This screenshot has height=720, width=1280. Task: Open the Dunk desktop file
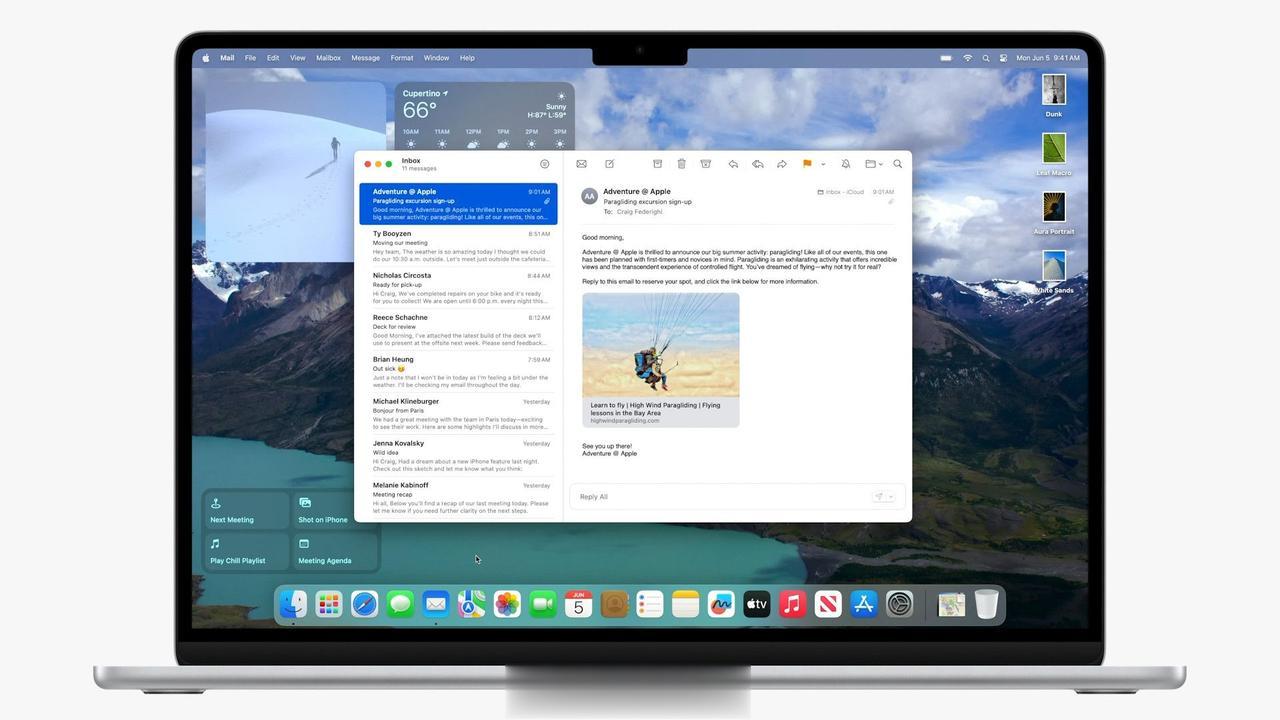point(1054,90)
